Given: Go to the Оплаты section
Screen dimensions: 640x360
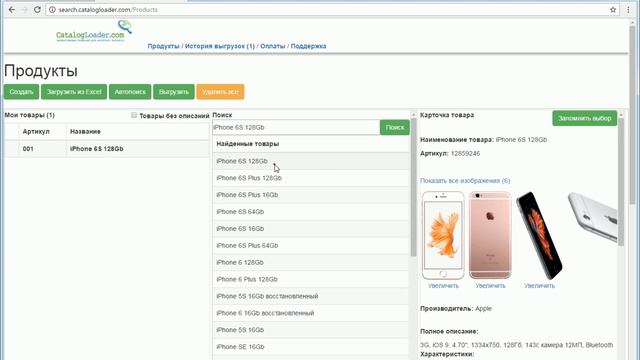Looking at the screenshot, I should click(273, 46).
